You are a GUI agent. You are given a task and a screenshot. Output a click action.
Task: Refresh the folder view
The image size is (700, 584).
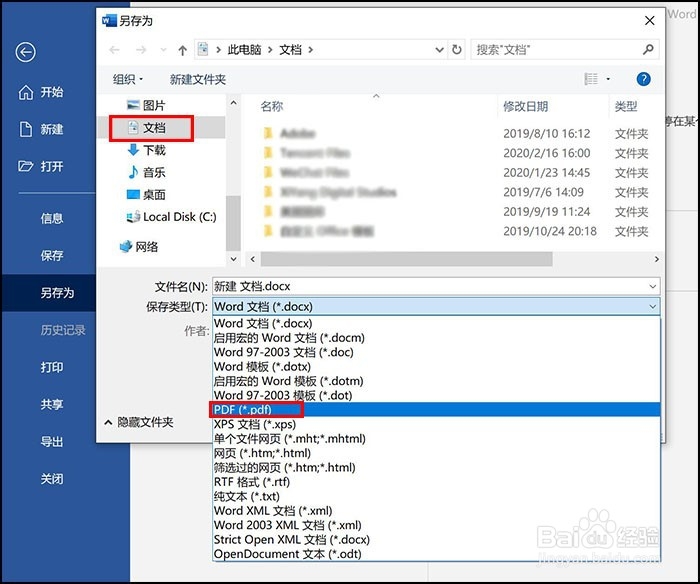pos(456,50)
